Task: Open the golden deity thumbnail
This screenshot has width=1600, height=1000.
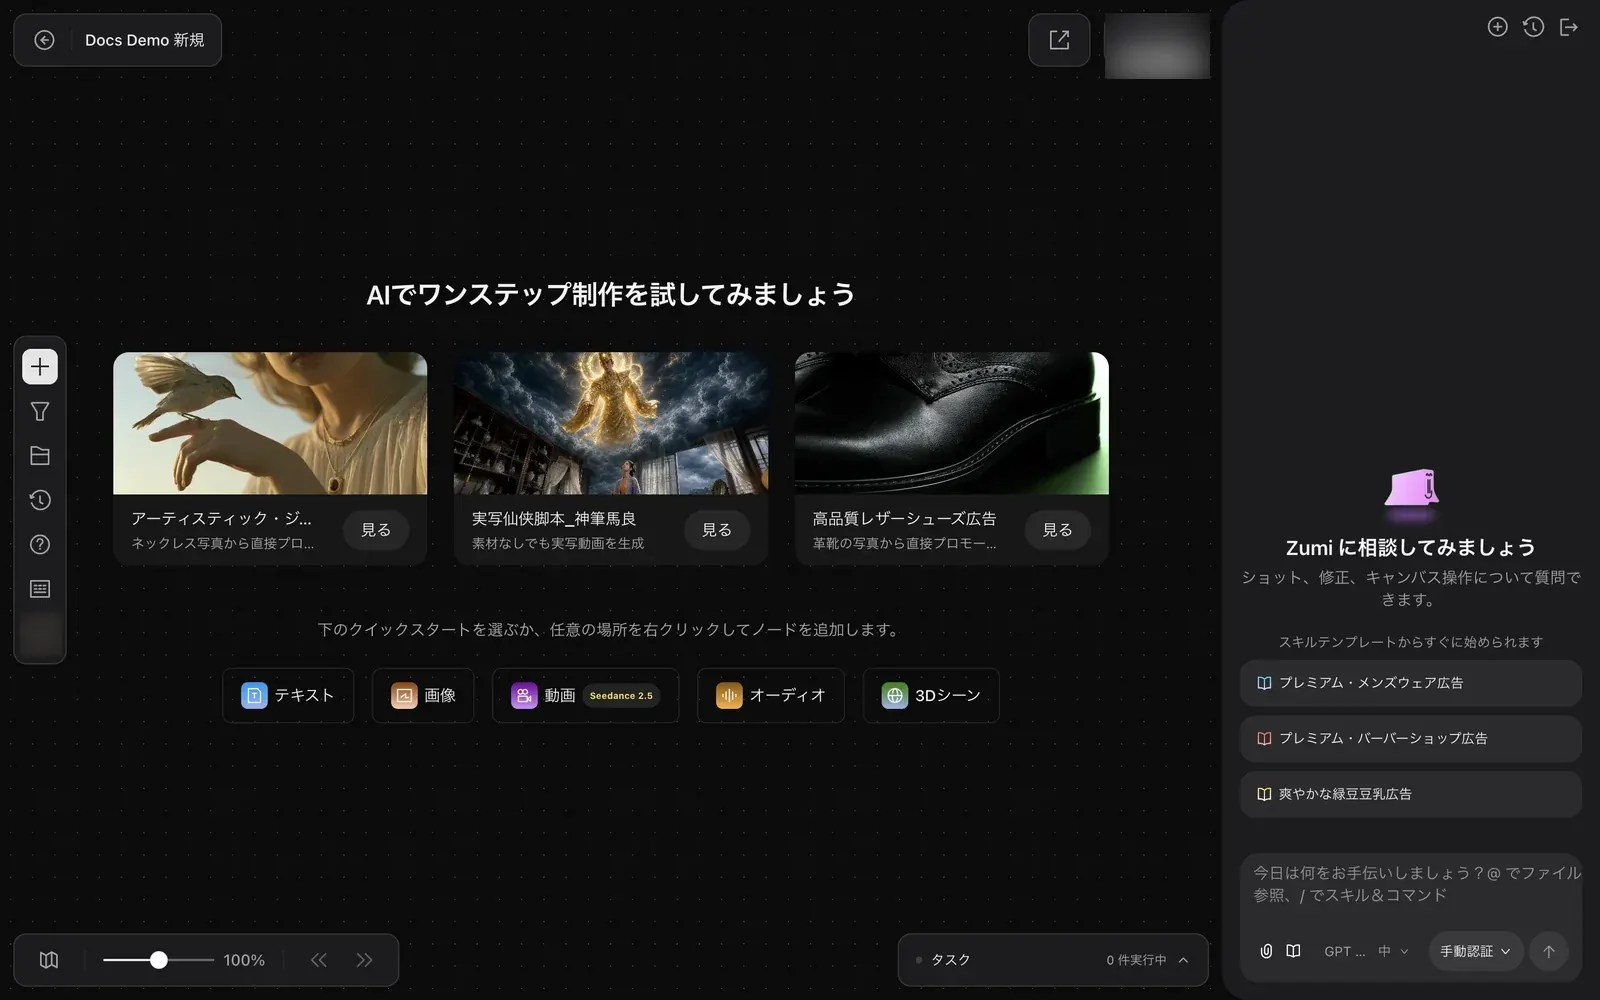Action: tap(611, 423)
